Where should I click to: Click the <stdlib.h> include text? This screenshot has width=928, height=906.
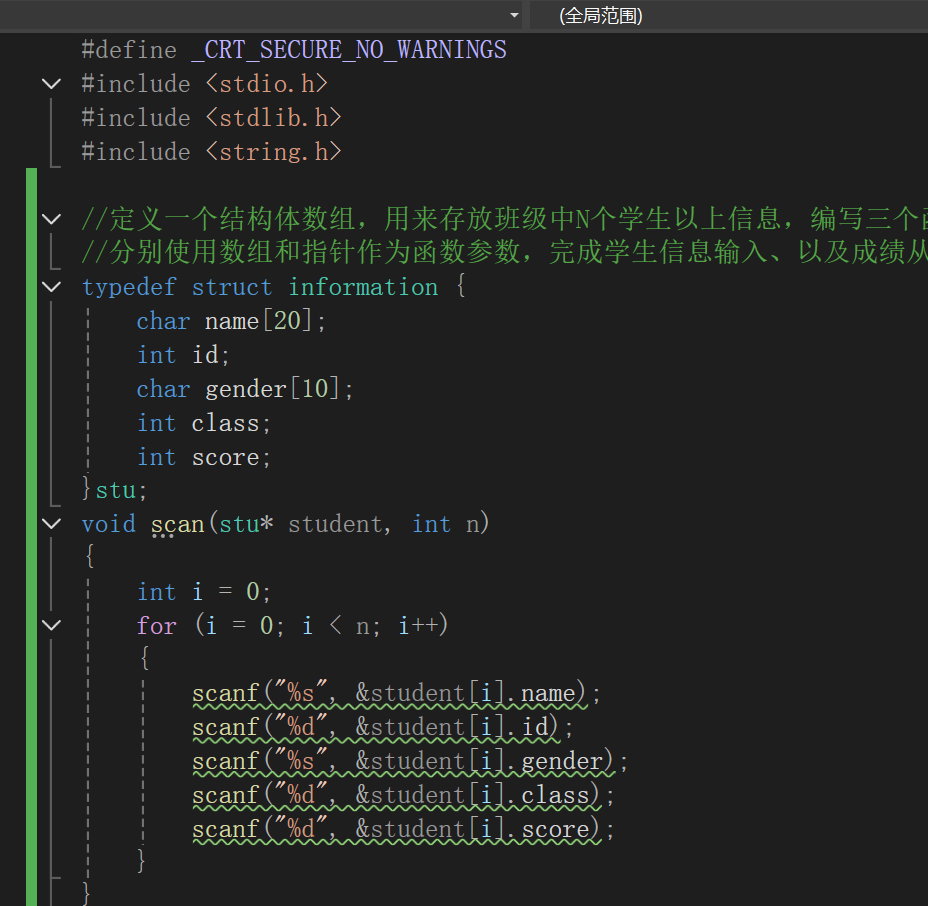pyautogui.click(x=273, y=118)
